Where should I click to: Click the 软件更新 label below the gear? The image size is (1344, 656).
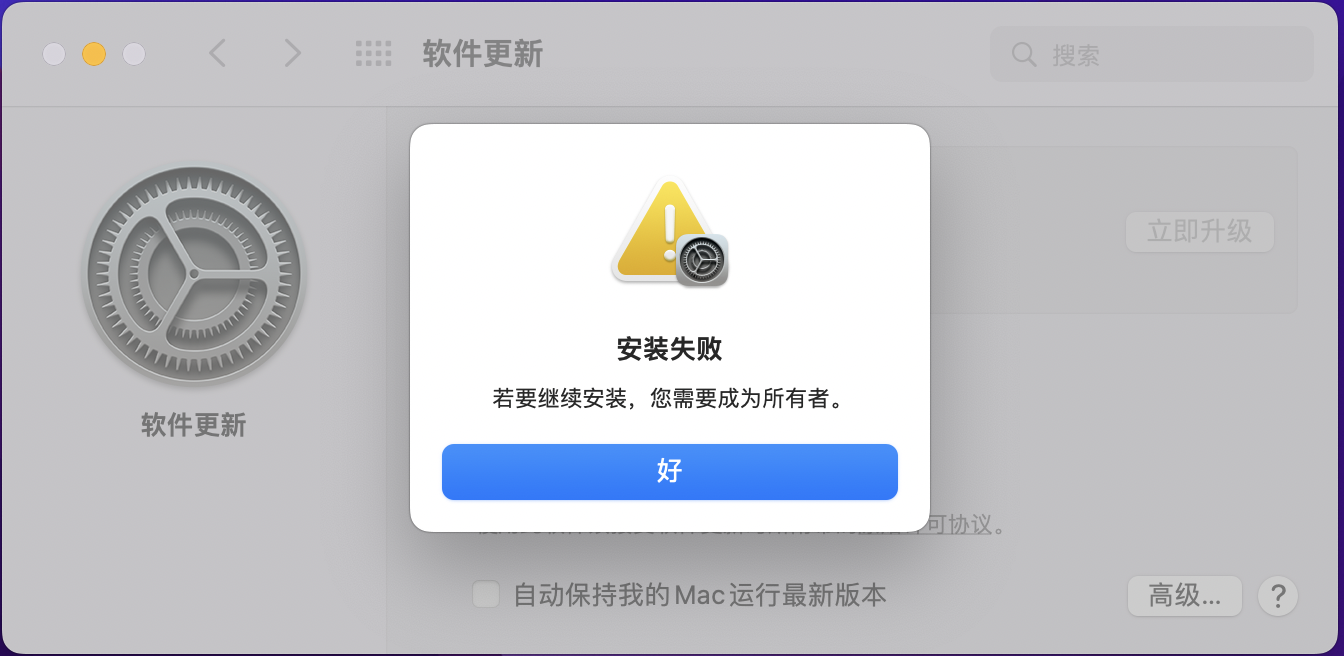(194, 426)
